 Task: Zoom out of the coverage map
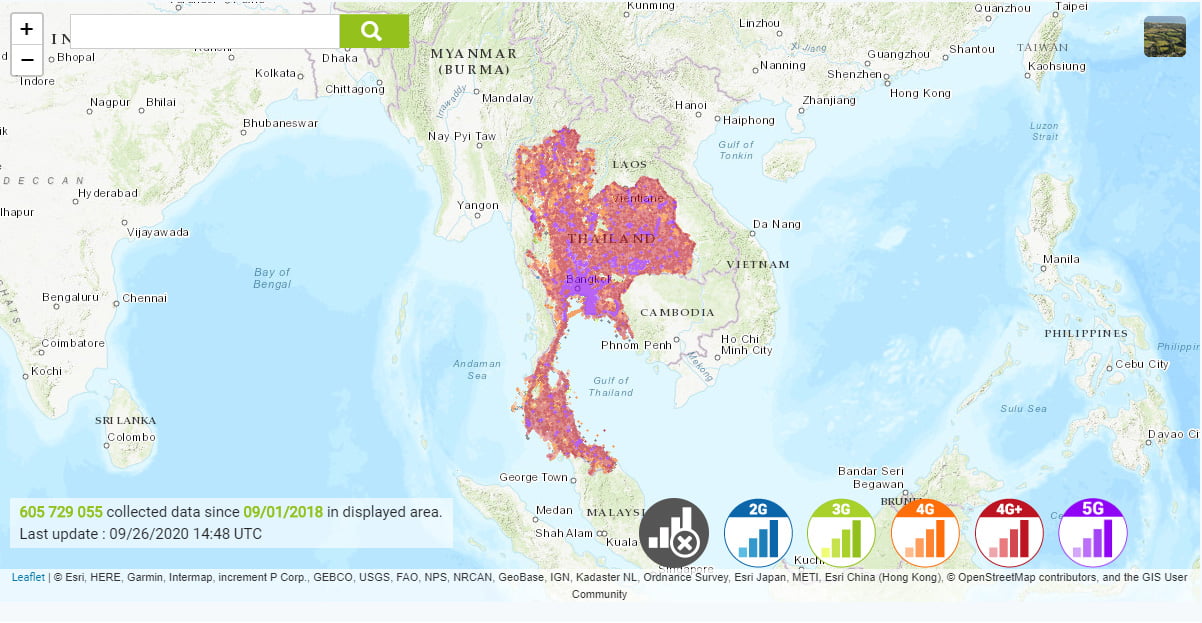tap(27, 60)
